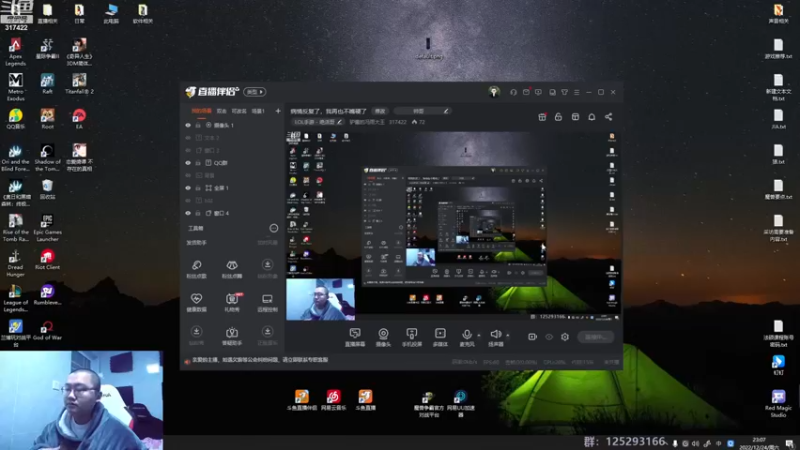
Task: Add a multimedia source via the play-box icon
Action: tap(440, 334)
